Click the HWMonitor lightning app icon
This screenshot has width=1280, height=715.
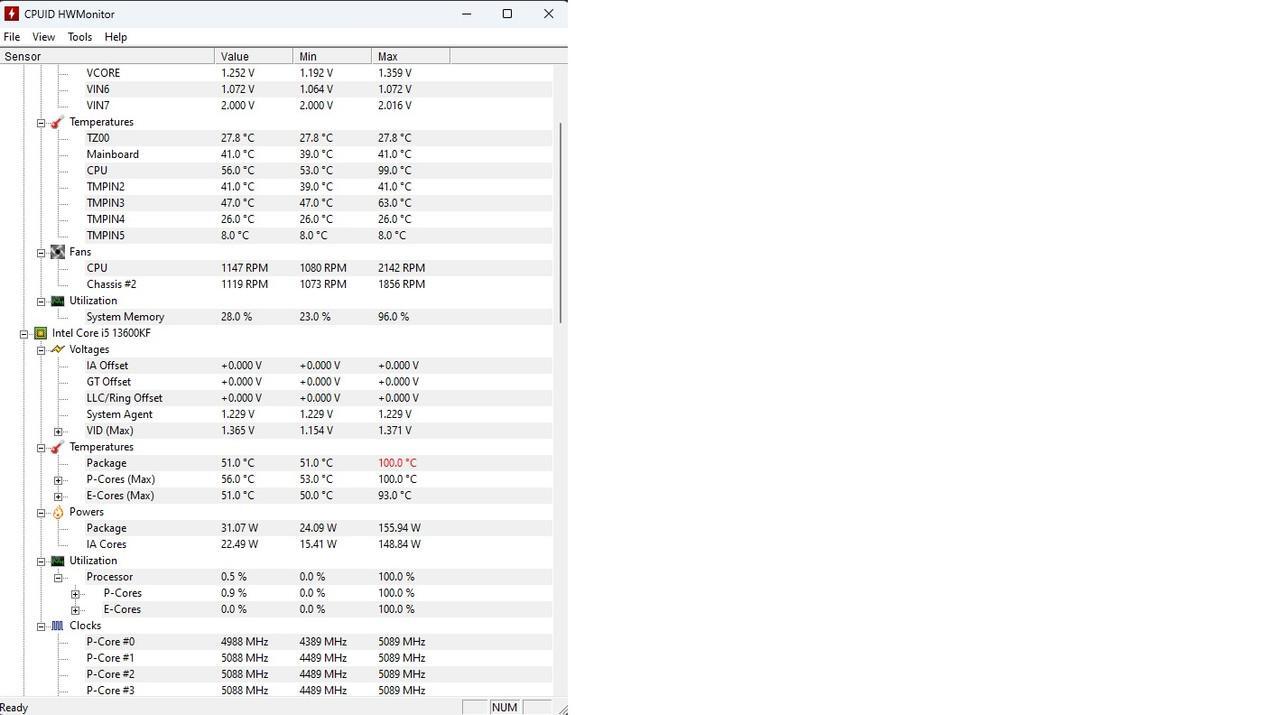tap(12, 14)
